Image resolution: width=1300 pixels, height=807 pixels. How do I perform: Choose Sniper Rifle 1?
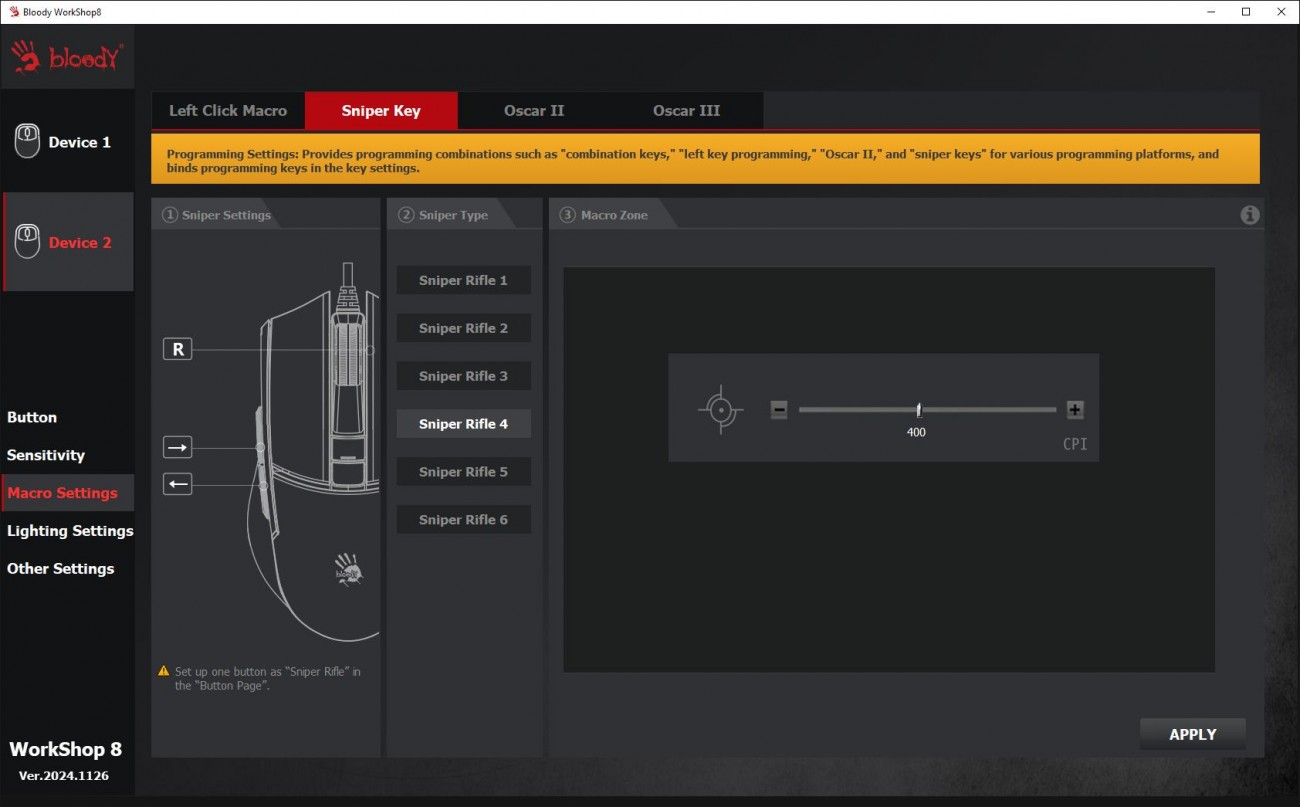pyautogui.click(x=463, y=281)
